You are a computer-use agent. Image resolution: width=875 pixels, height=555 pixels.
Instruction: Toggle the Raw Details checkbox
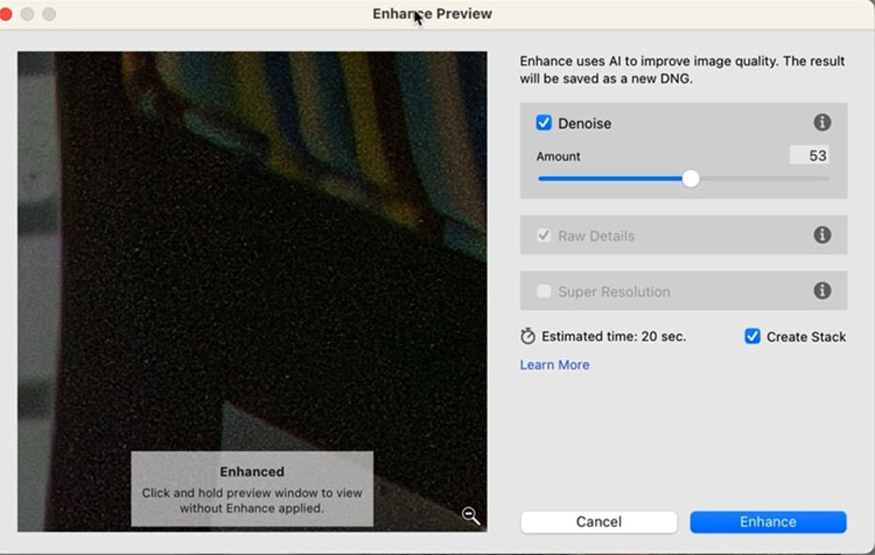[544, 235]
